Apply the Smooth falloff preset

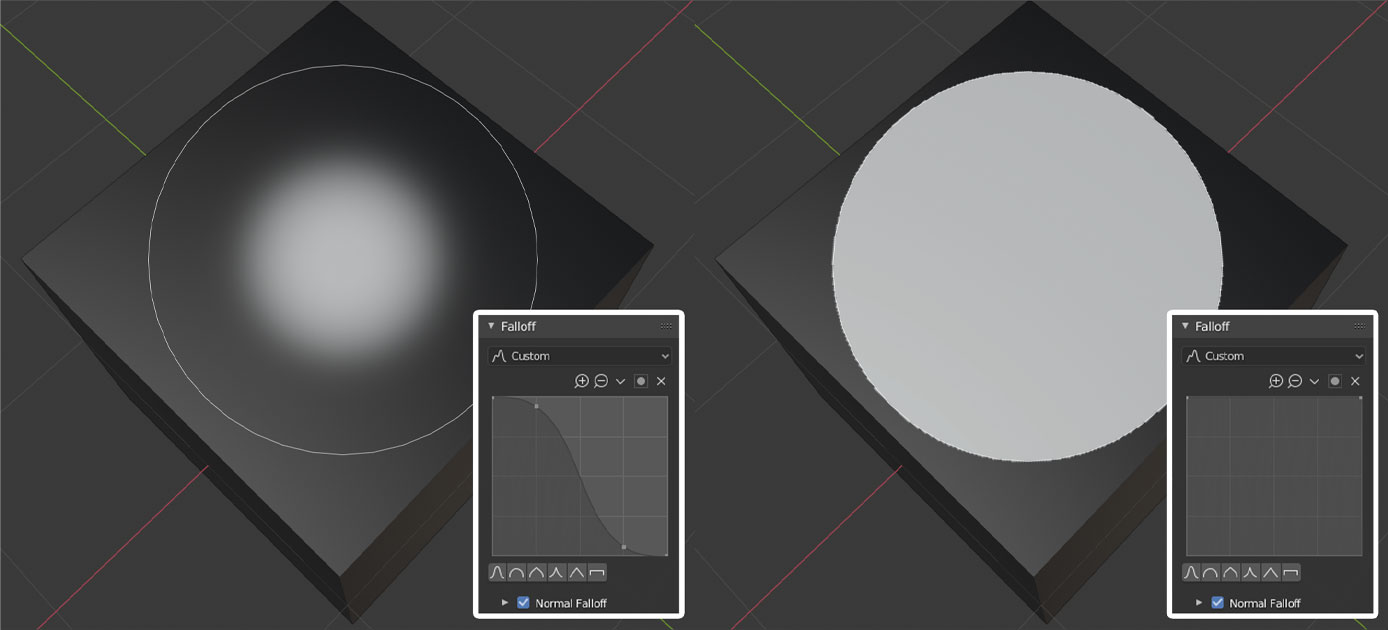click(x=498, y=571)
